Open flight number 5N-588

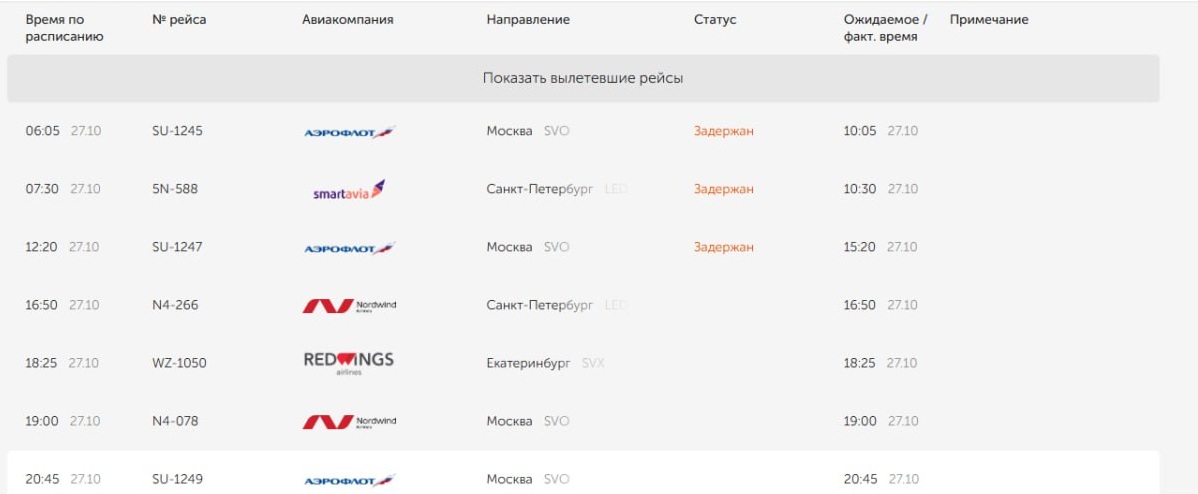[174, 189]
